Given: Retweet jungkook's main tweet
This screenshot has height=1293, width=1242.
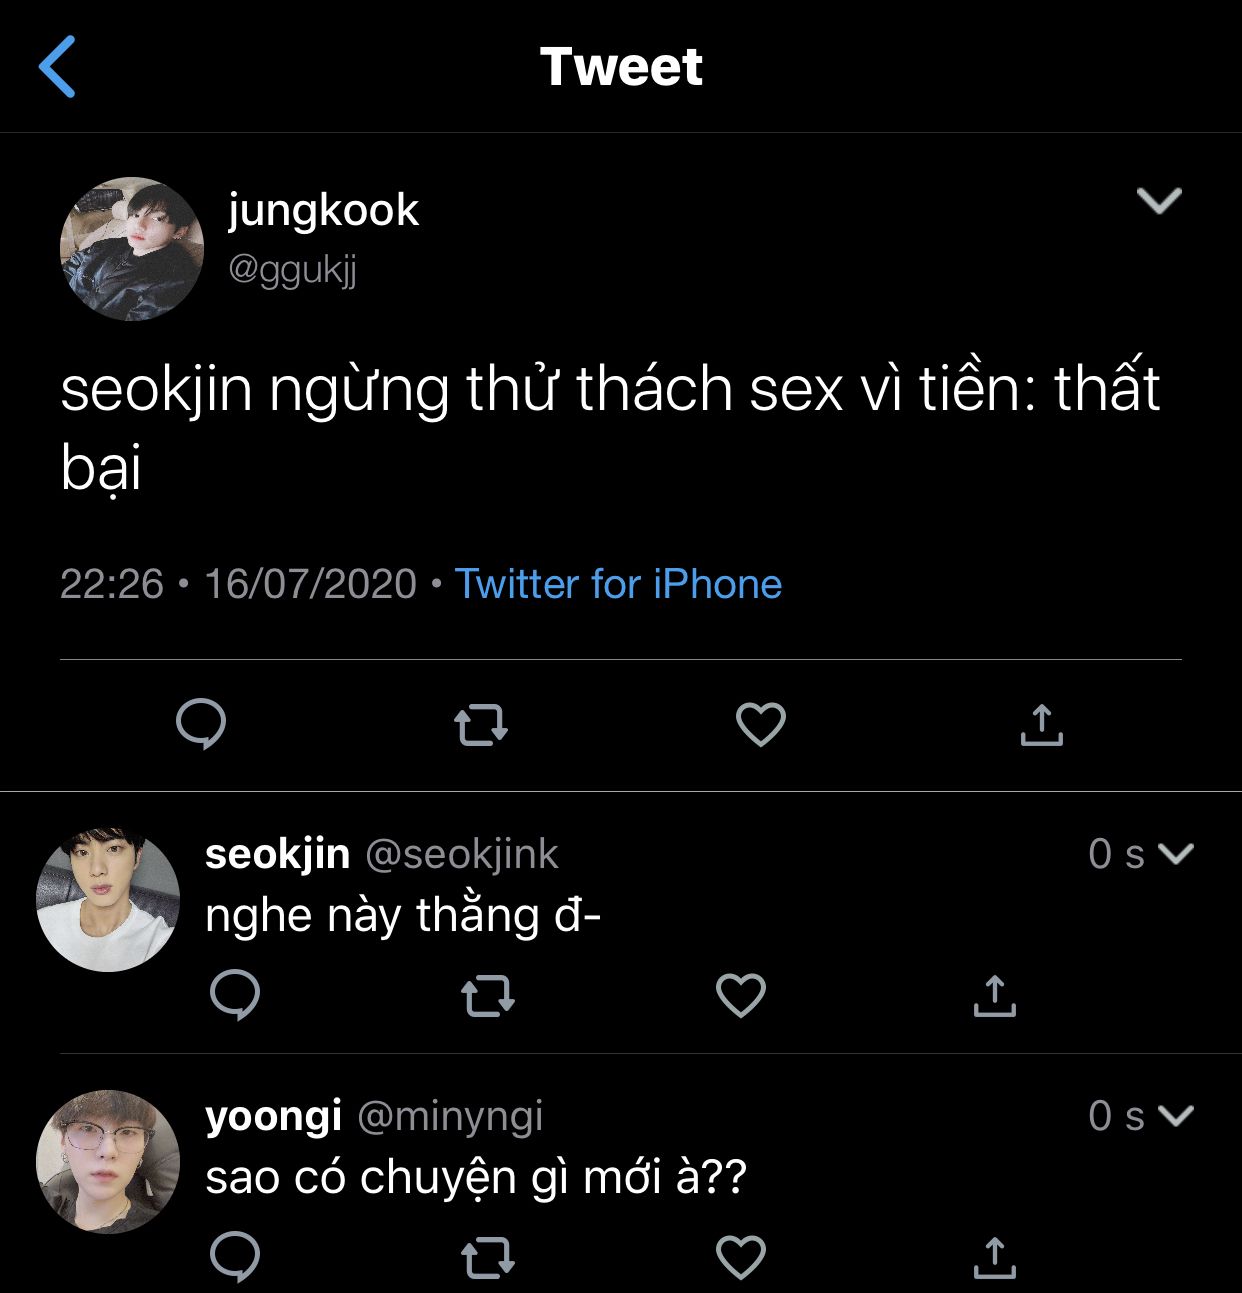Looking at the screenshot, I should pyautogui.click(x=481, y=725).
